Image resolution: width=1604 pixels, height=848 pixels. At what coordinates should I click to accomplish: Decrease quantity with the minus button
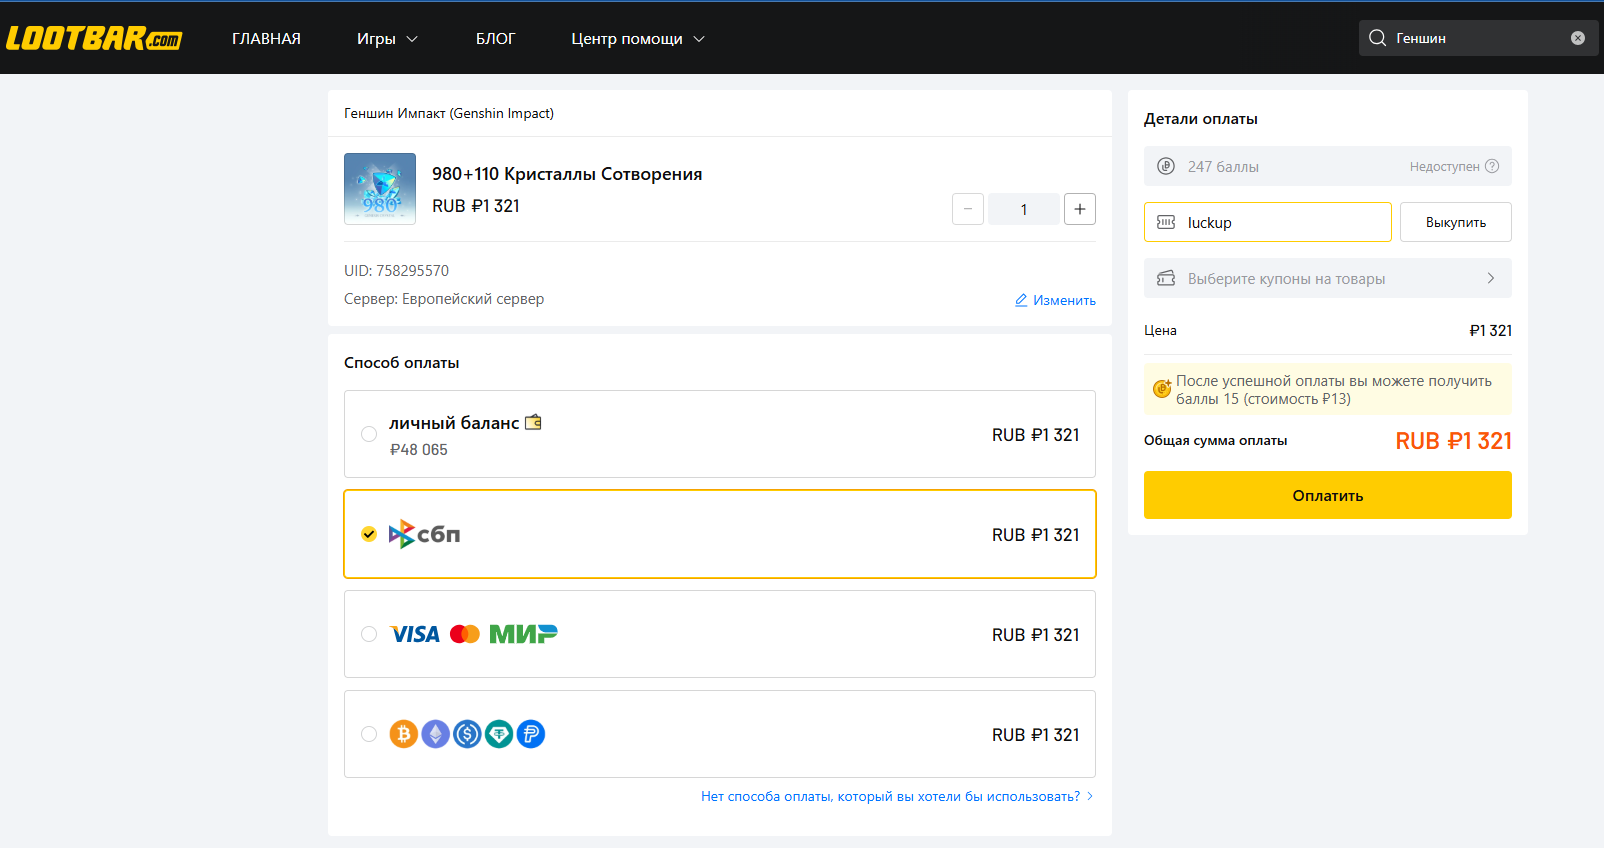coord(968,209)
